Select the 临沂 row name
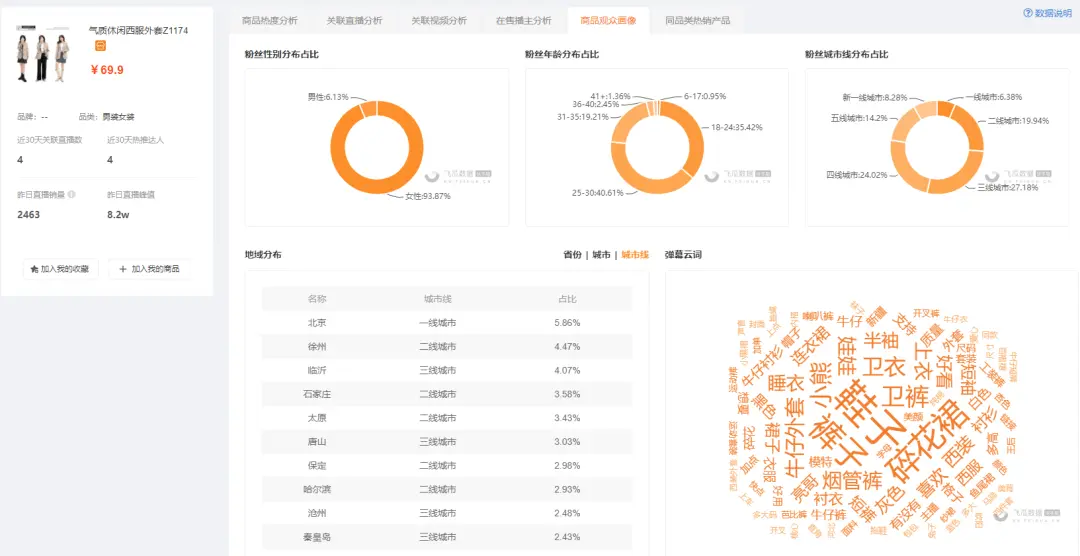 317,371
